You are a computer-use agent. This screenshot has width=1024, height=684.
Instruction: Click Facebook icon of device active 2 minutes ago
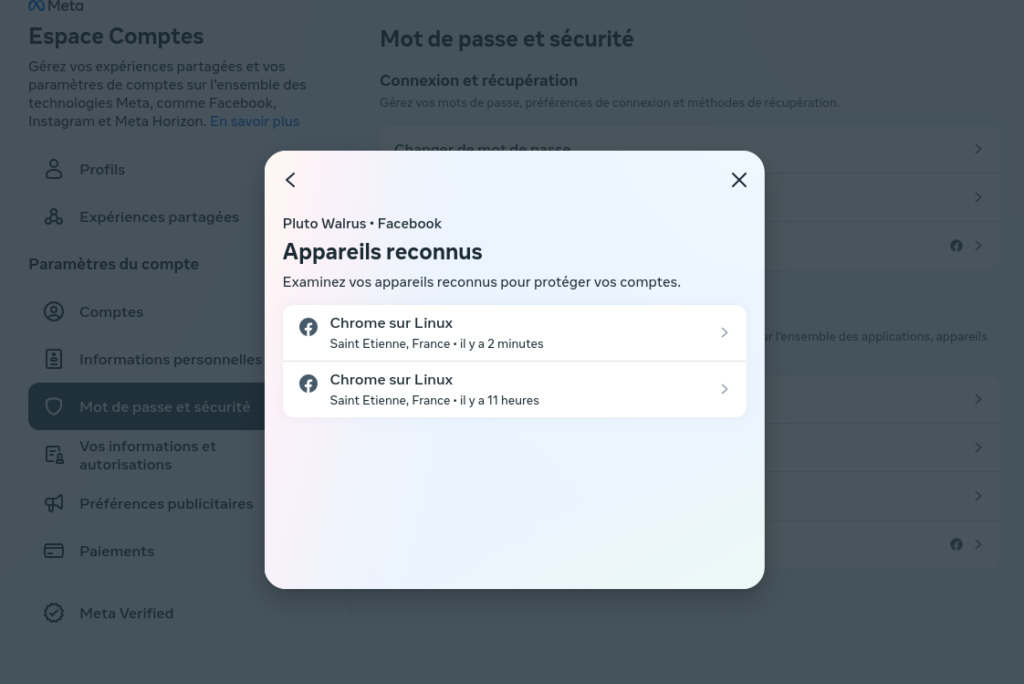(308, 327)
